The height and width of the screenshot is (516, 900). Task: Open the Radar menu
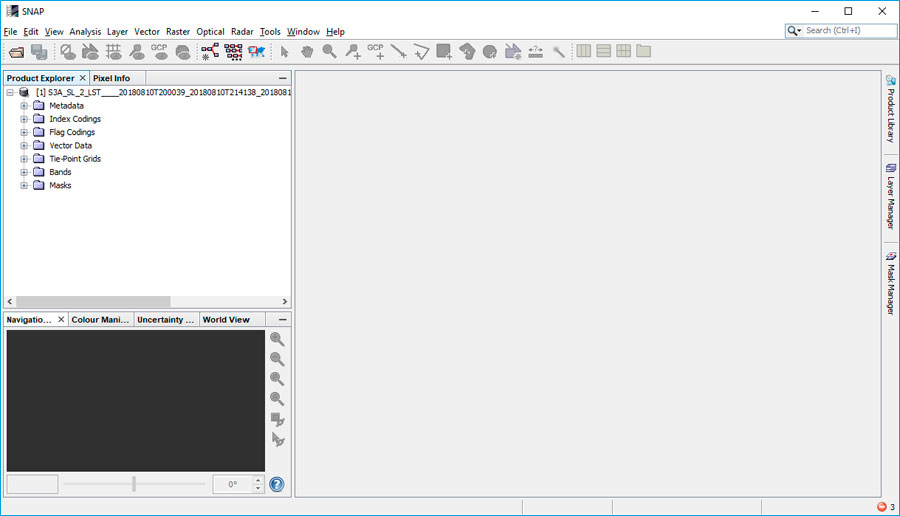[242, 32]
